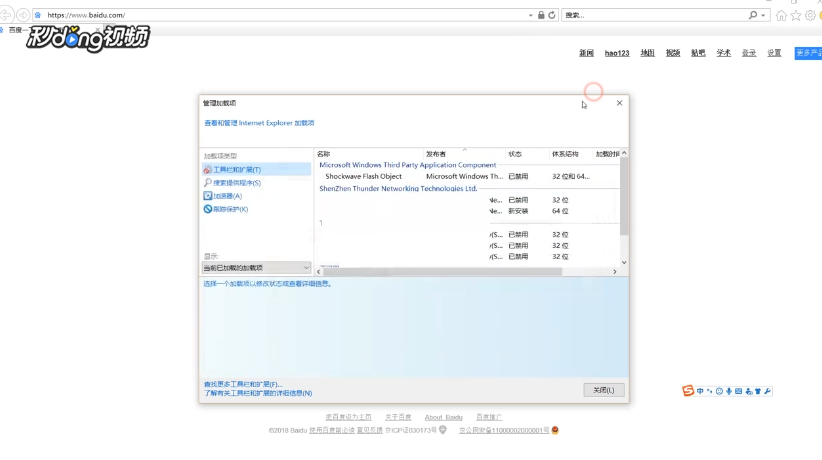Image resolution: width=822 pixels, height=460 pixels.
Task: Open the Sogou emoji smiley icon
Action: pos(719,391)
